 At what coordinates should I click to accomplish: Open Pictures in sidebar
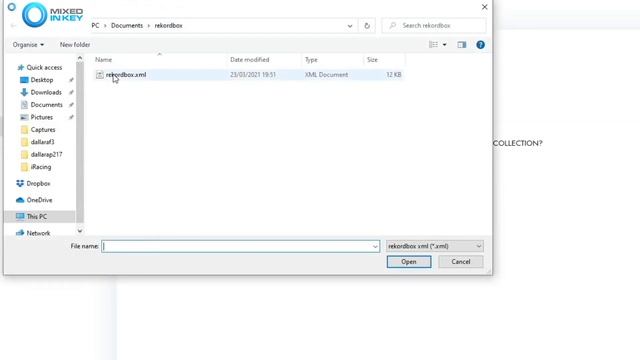[x=41, y=117]
